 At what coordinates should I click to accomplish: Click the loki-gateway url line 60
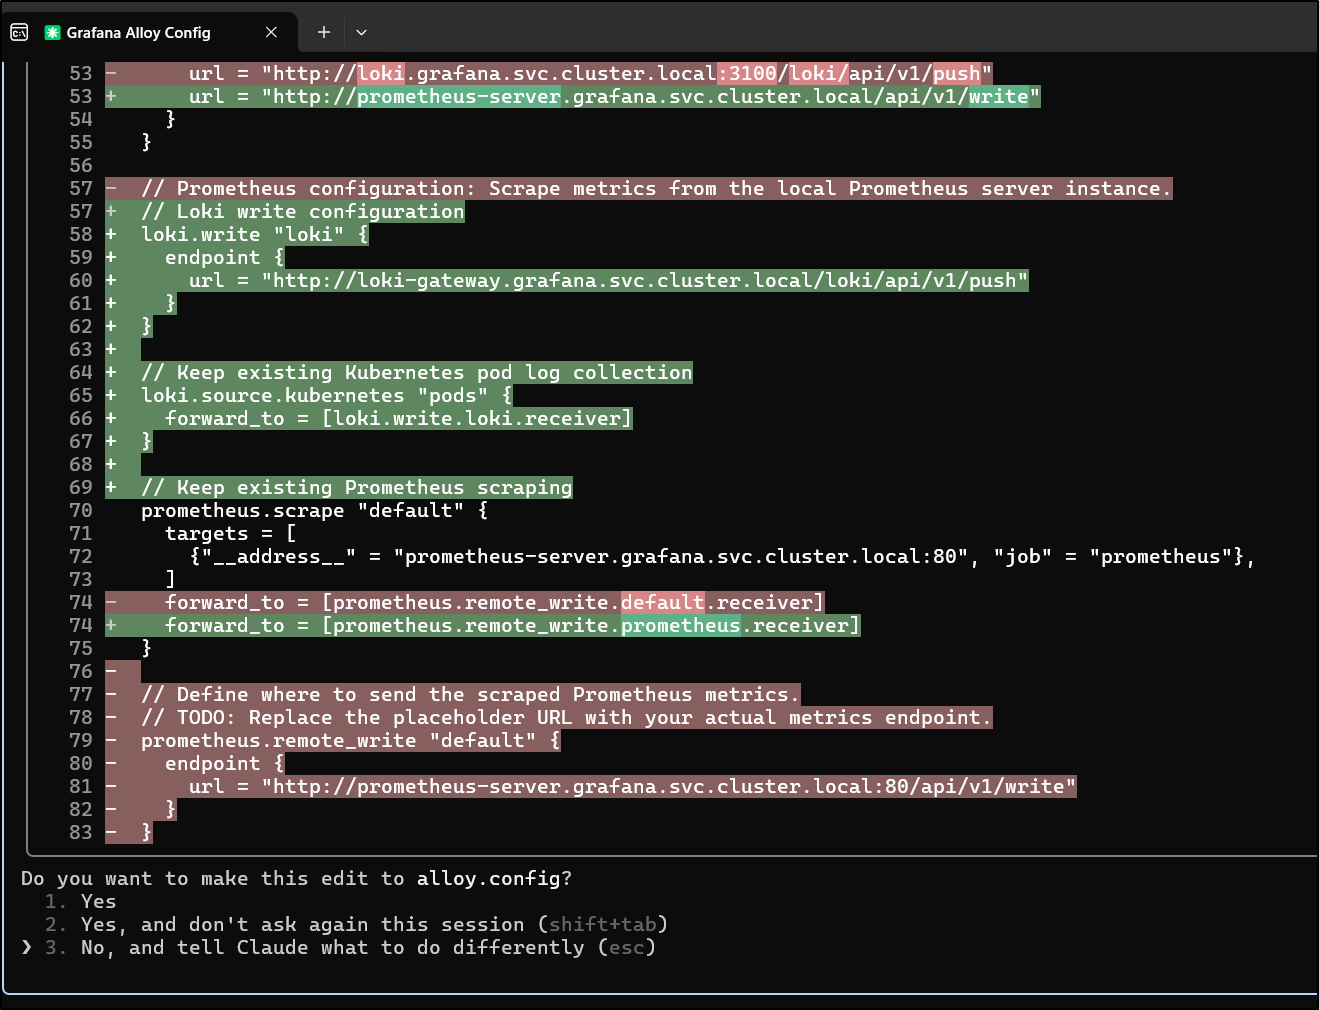[567, 280]
